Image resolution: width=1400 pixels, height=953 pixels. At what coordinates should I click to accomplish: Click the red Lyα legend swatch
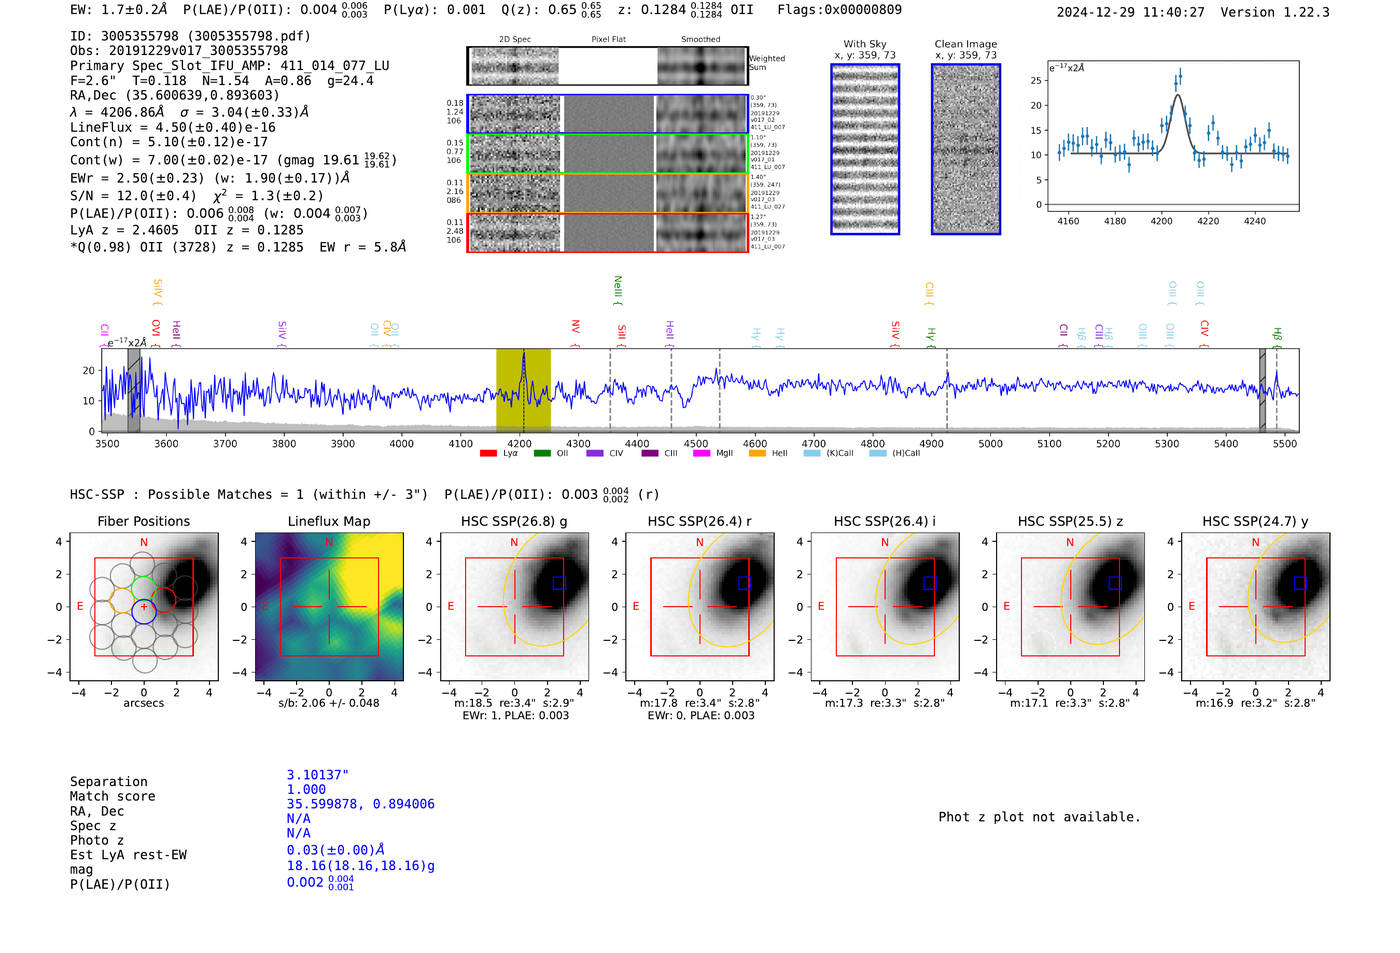click(488, 453)
